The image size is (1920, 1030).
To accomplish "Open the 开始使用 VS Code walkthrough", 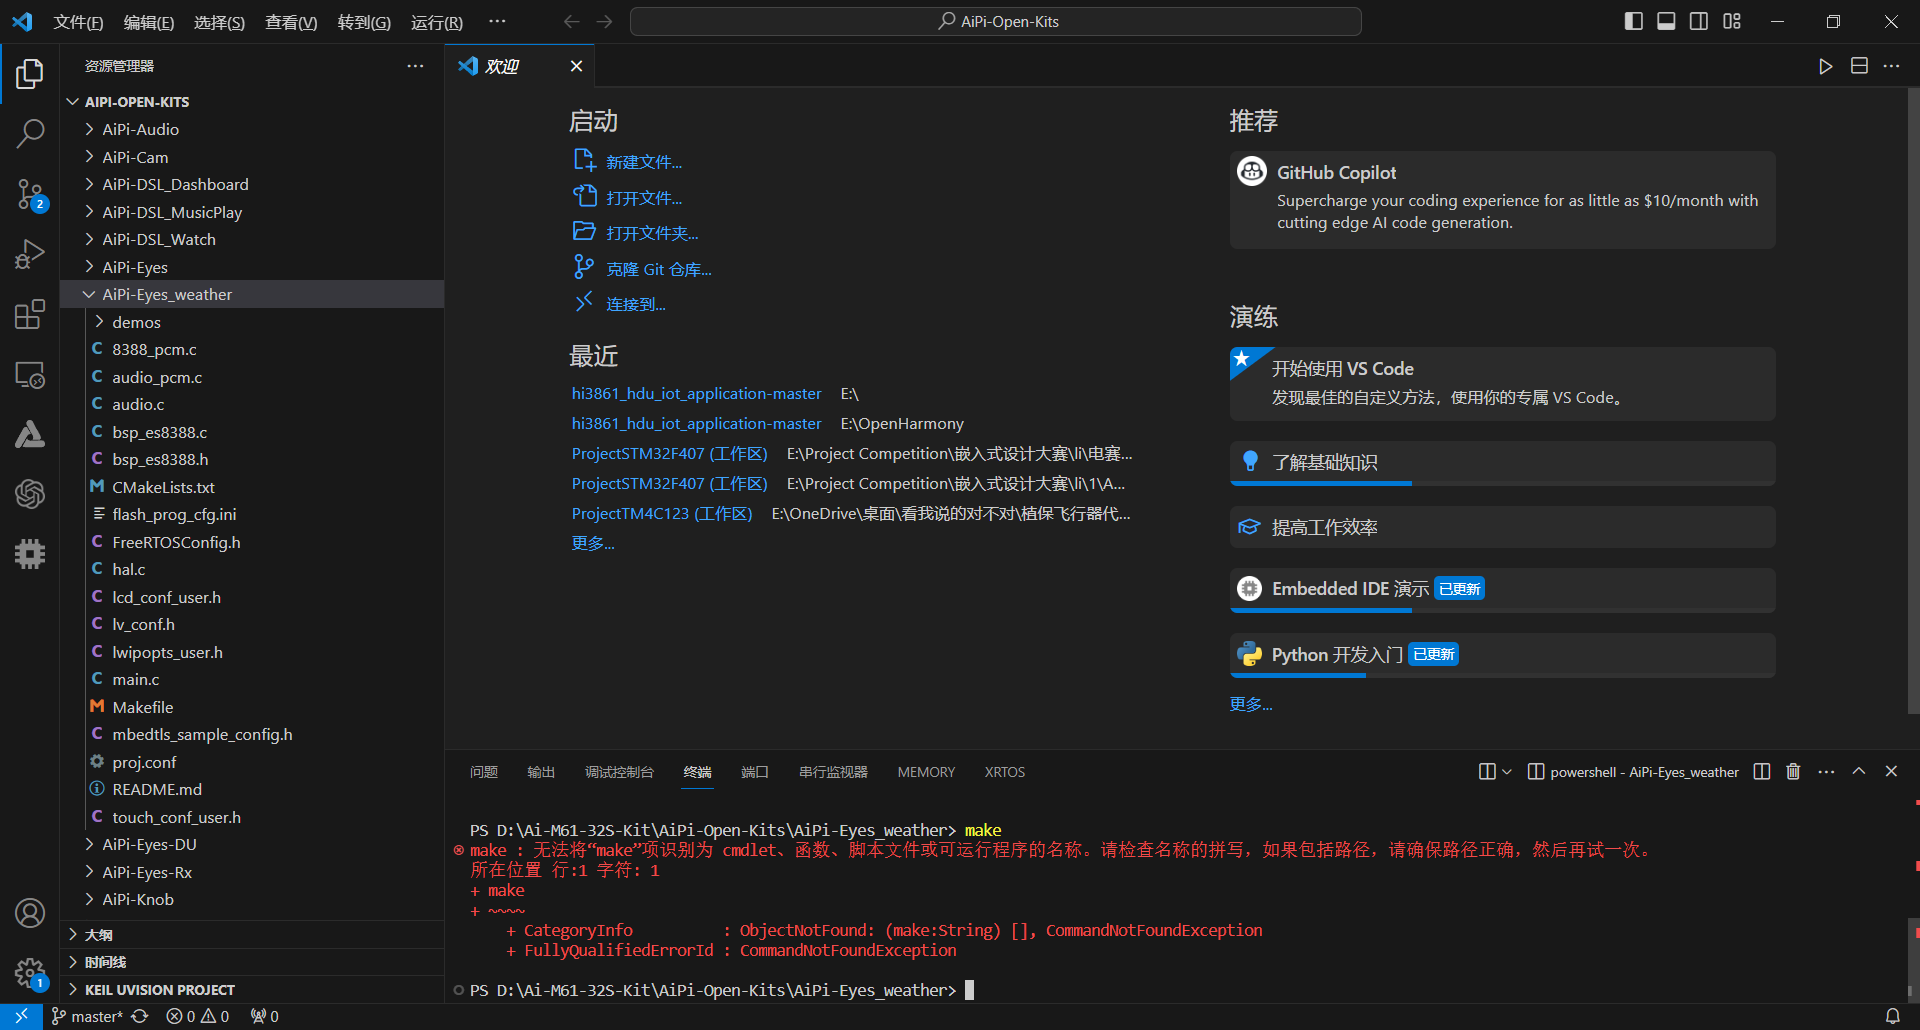I will (x=1502, y=384).
